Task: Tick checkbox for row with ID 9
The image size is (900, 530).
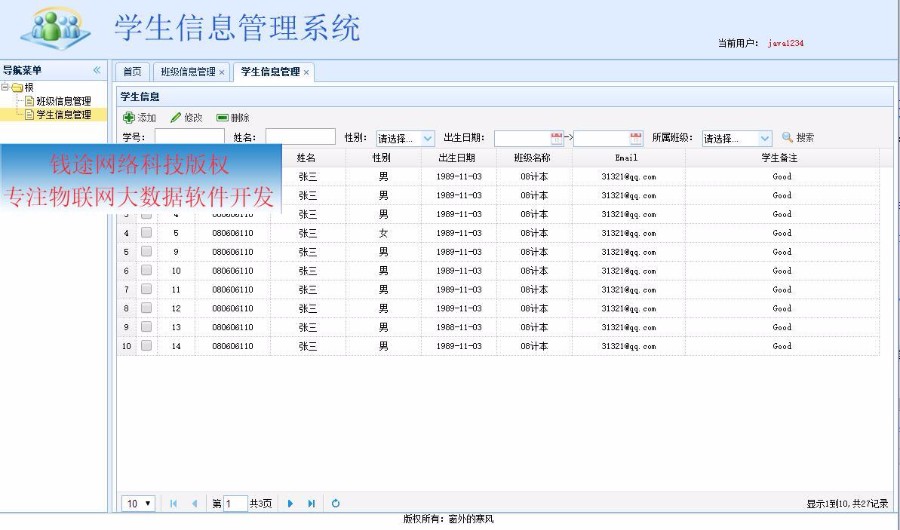Action: click(x=146, y=252)
